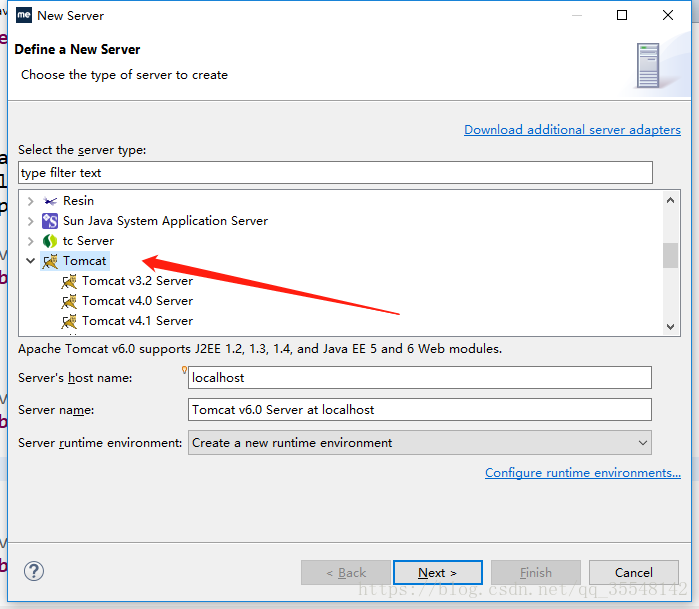Image resolution: width=699 pixels, height=609 pixels.
Task: Click the Tomcat v4.1 Server icon
Action: [69, 321]
